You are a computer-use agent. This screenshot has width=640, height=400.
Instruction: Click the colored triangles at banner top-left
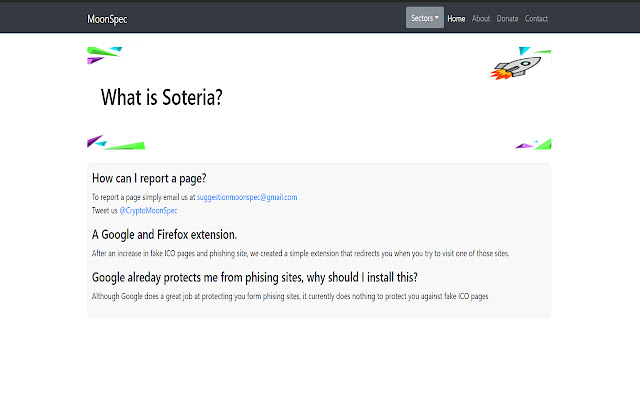click(x=103, y=55)
